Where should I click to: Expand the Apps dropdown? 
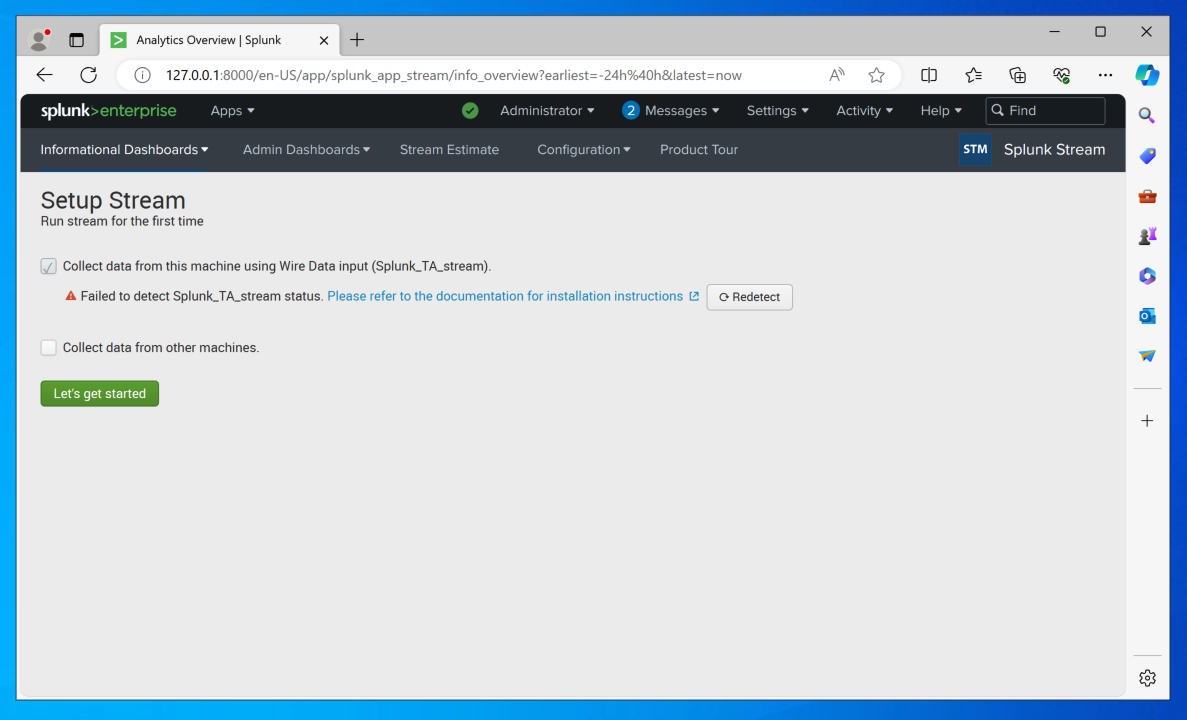pyautogui.click(x=232, y=111)
